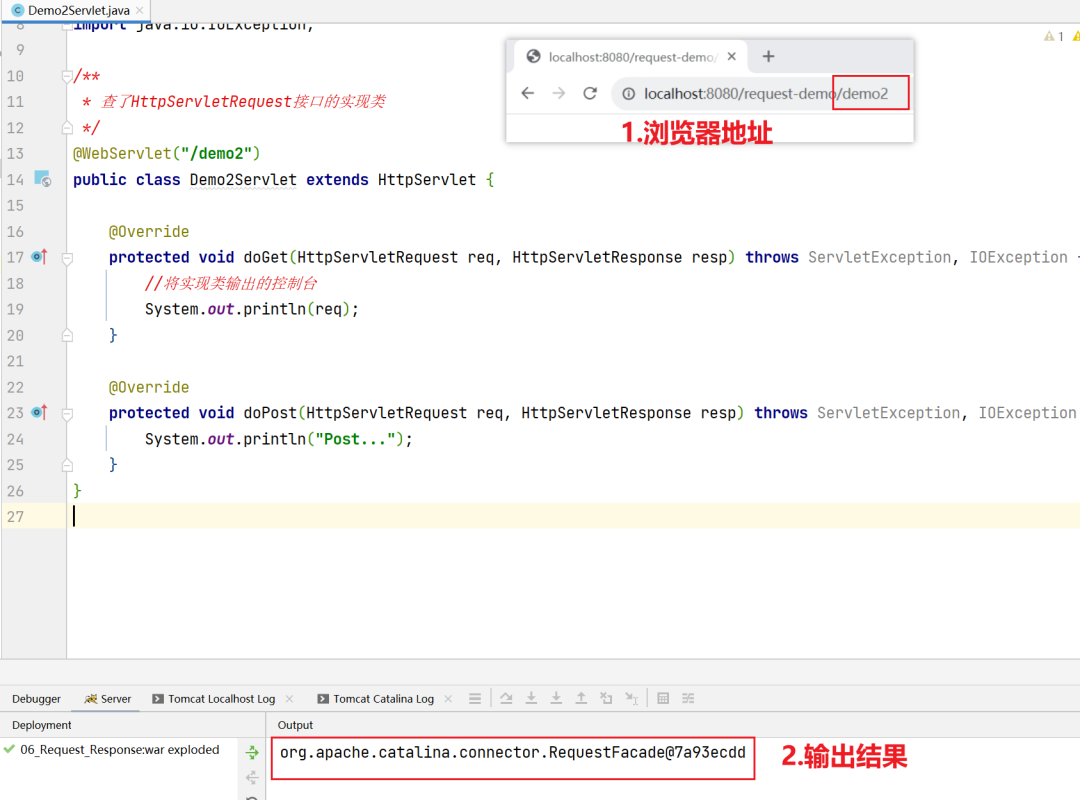Close the Tomcat Localhost Log tab

point(289,699)
